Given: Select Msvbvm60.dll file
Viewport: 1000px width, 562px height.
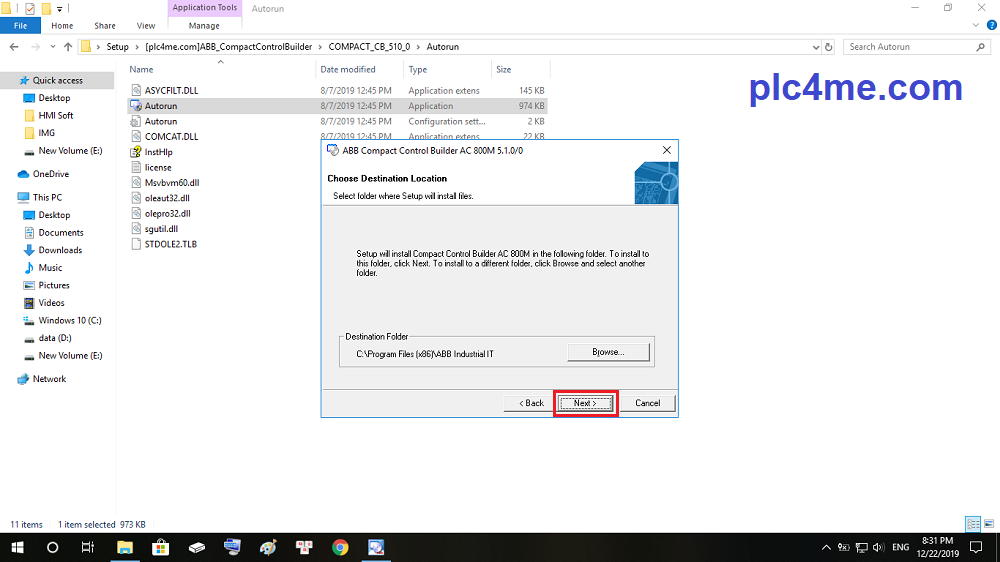Looking at the screenshot, I should pos(172,182).
